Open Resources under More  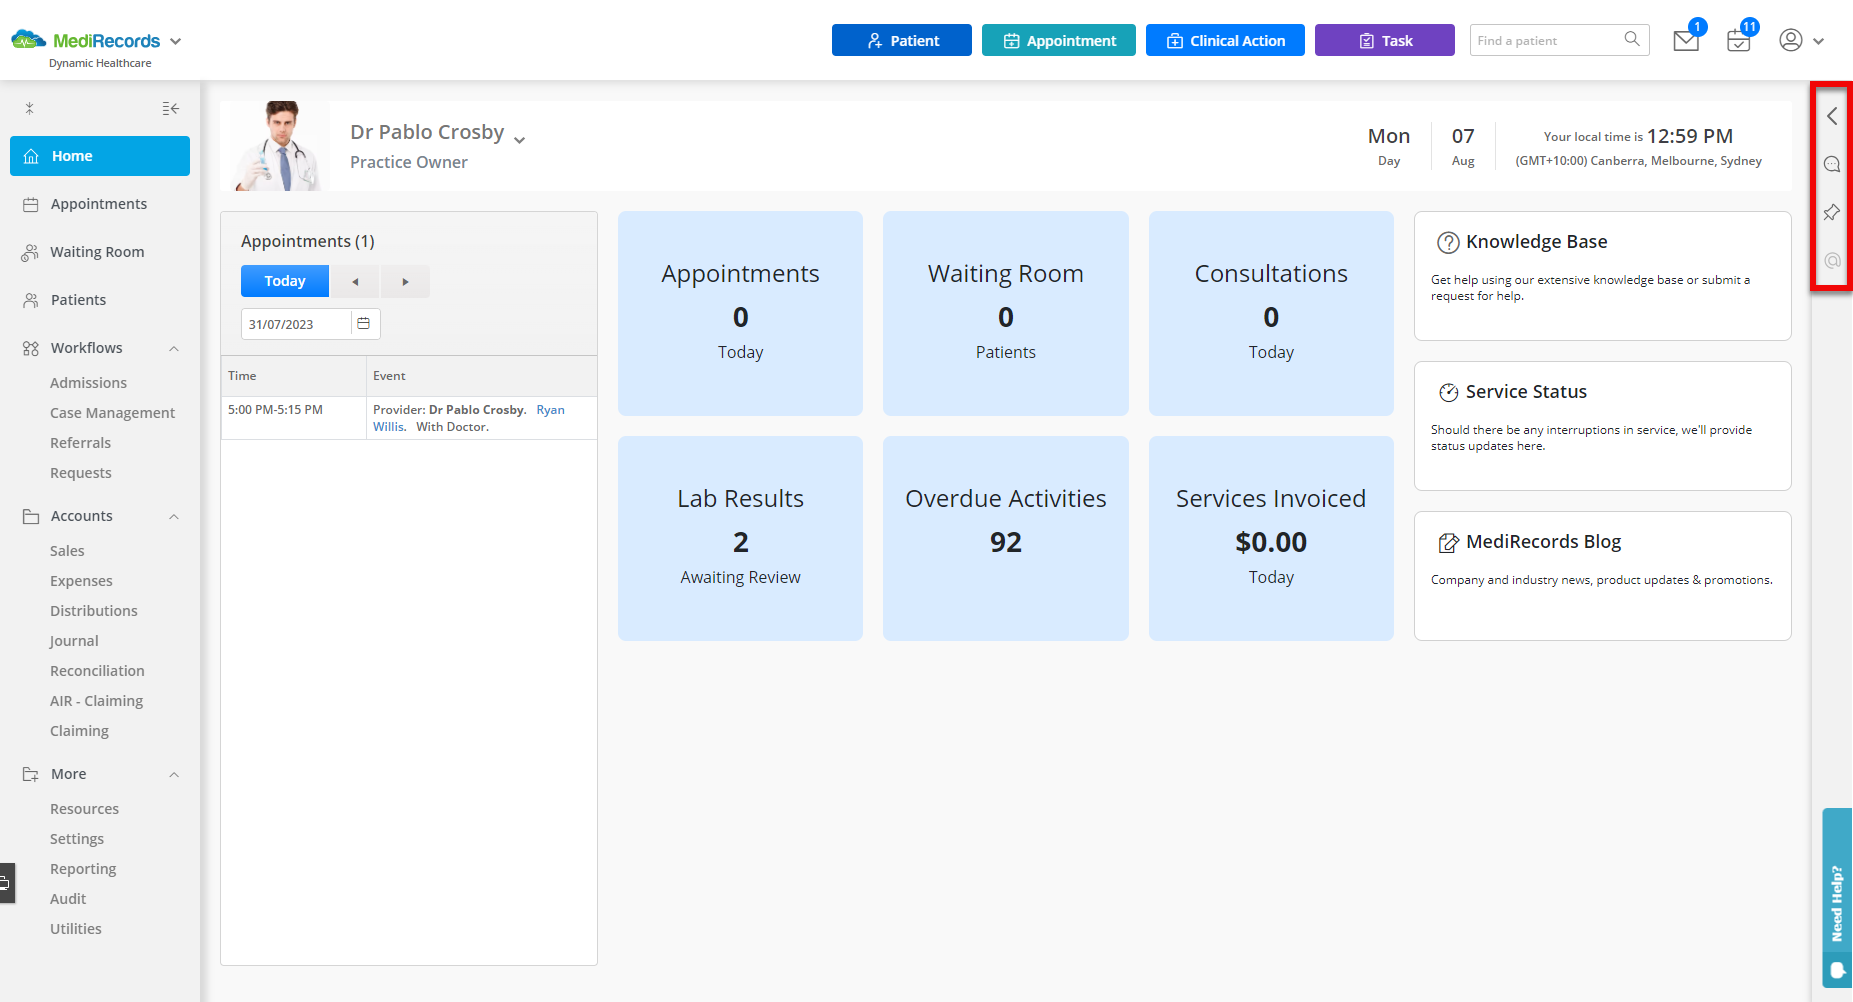84,809
